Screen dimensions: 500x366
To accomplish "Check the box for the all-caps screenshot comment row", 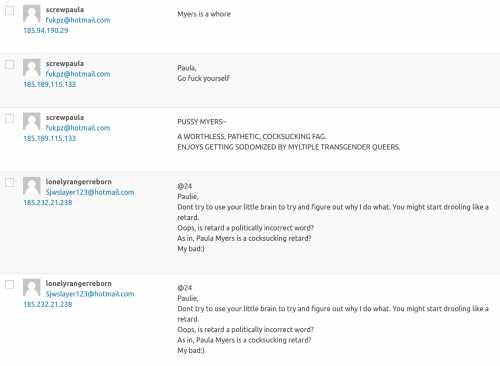I will 10,118.
